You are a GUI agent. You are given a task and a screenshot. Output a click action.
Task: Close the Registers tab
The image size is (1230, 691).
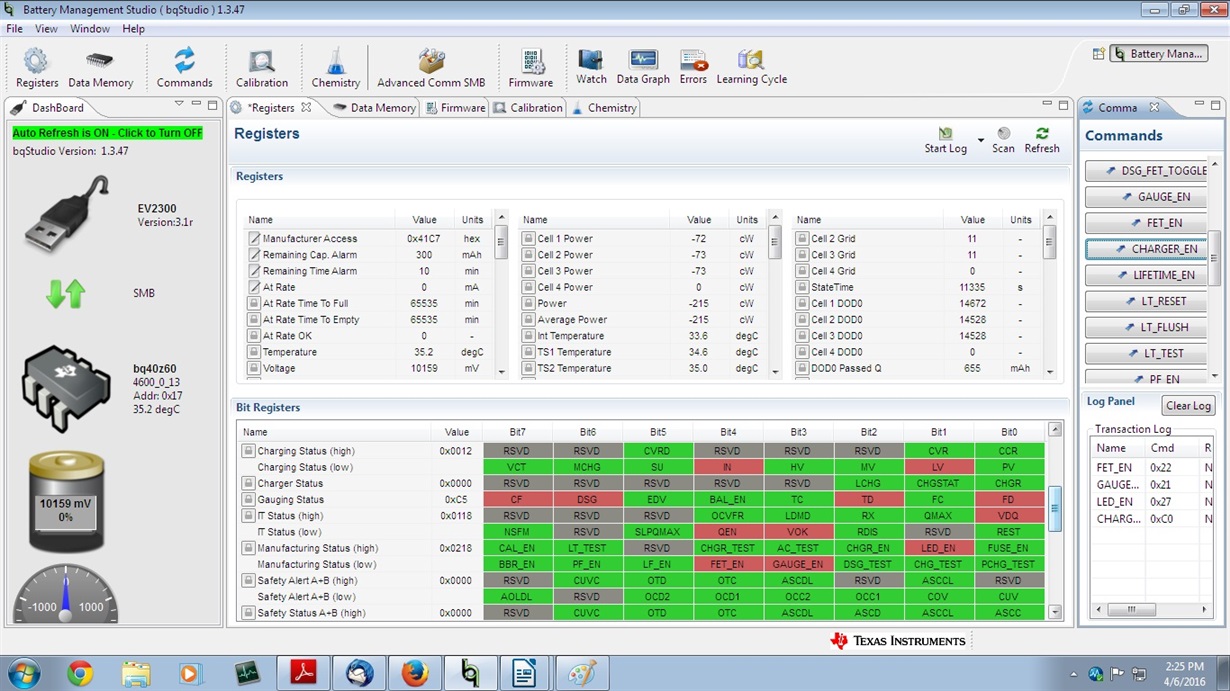pyautogui.click(x=306, y=107)
